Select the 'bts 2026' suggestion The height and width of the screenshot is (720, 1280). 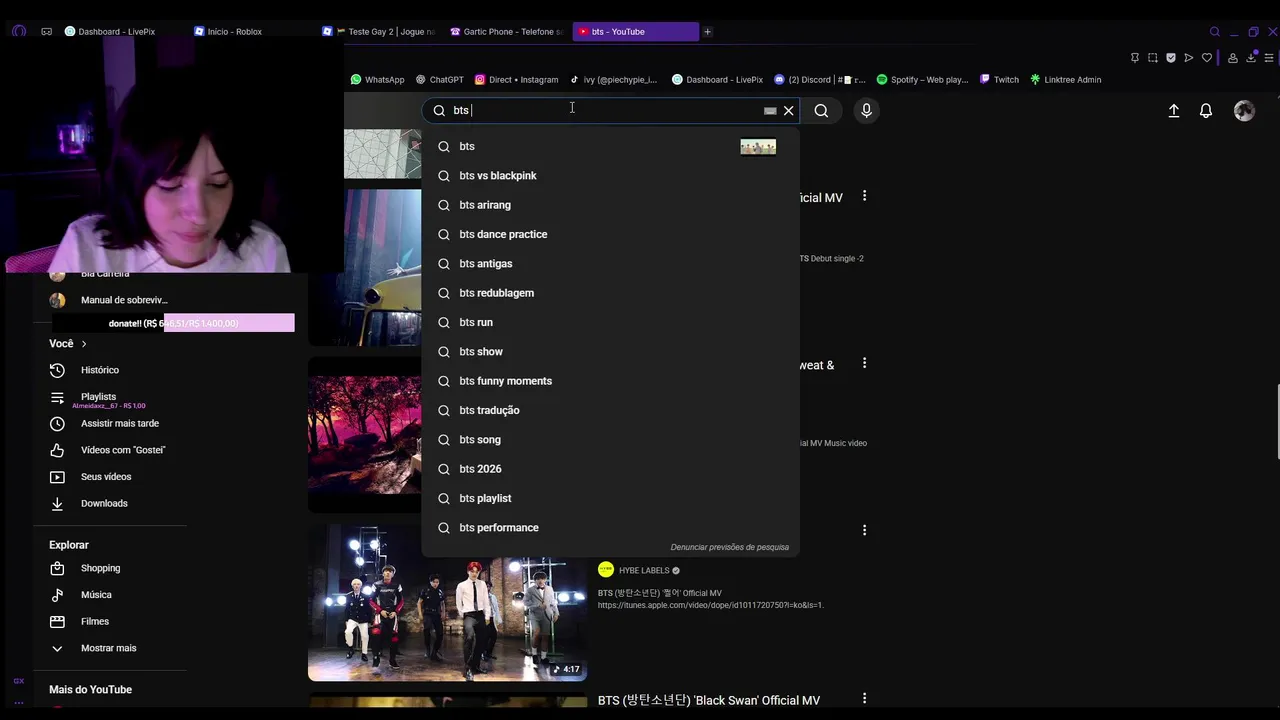610,469
